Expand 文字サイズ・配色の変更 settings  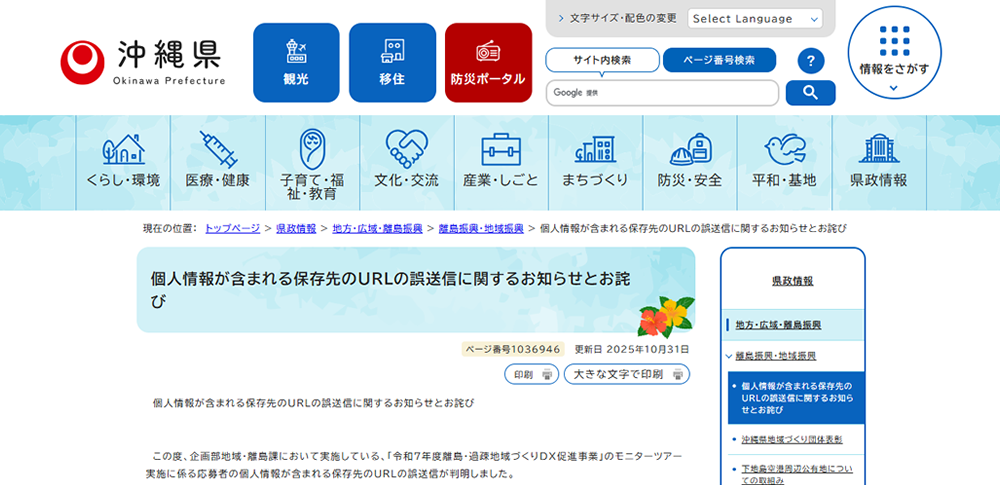(x=615, y=18)
